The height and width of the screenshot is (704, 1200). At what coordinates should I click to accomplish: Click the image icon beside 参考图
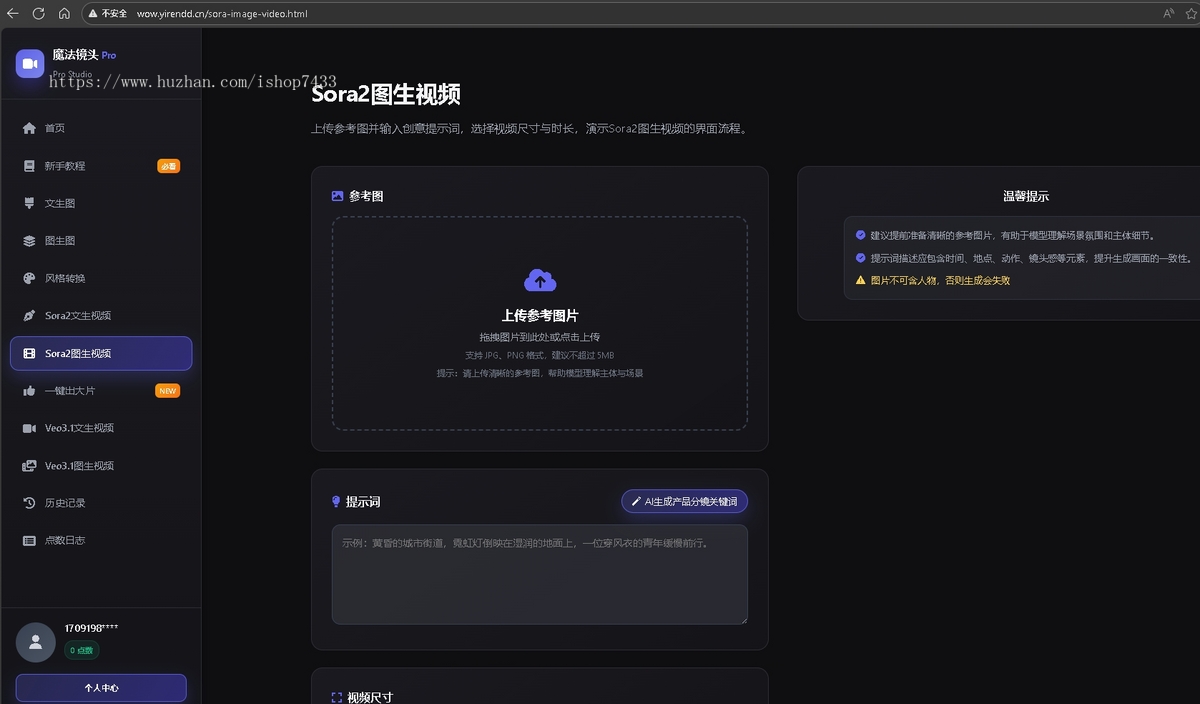click(x=338, y=196)
